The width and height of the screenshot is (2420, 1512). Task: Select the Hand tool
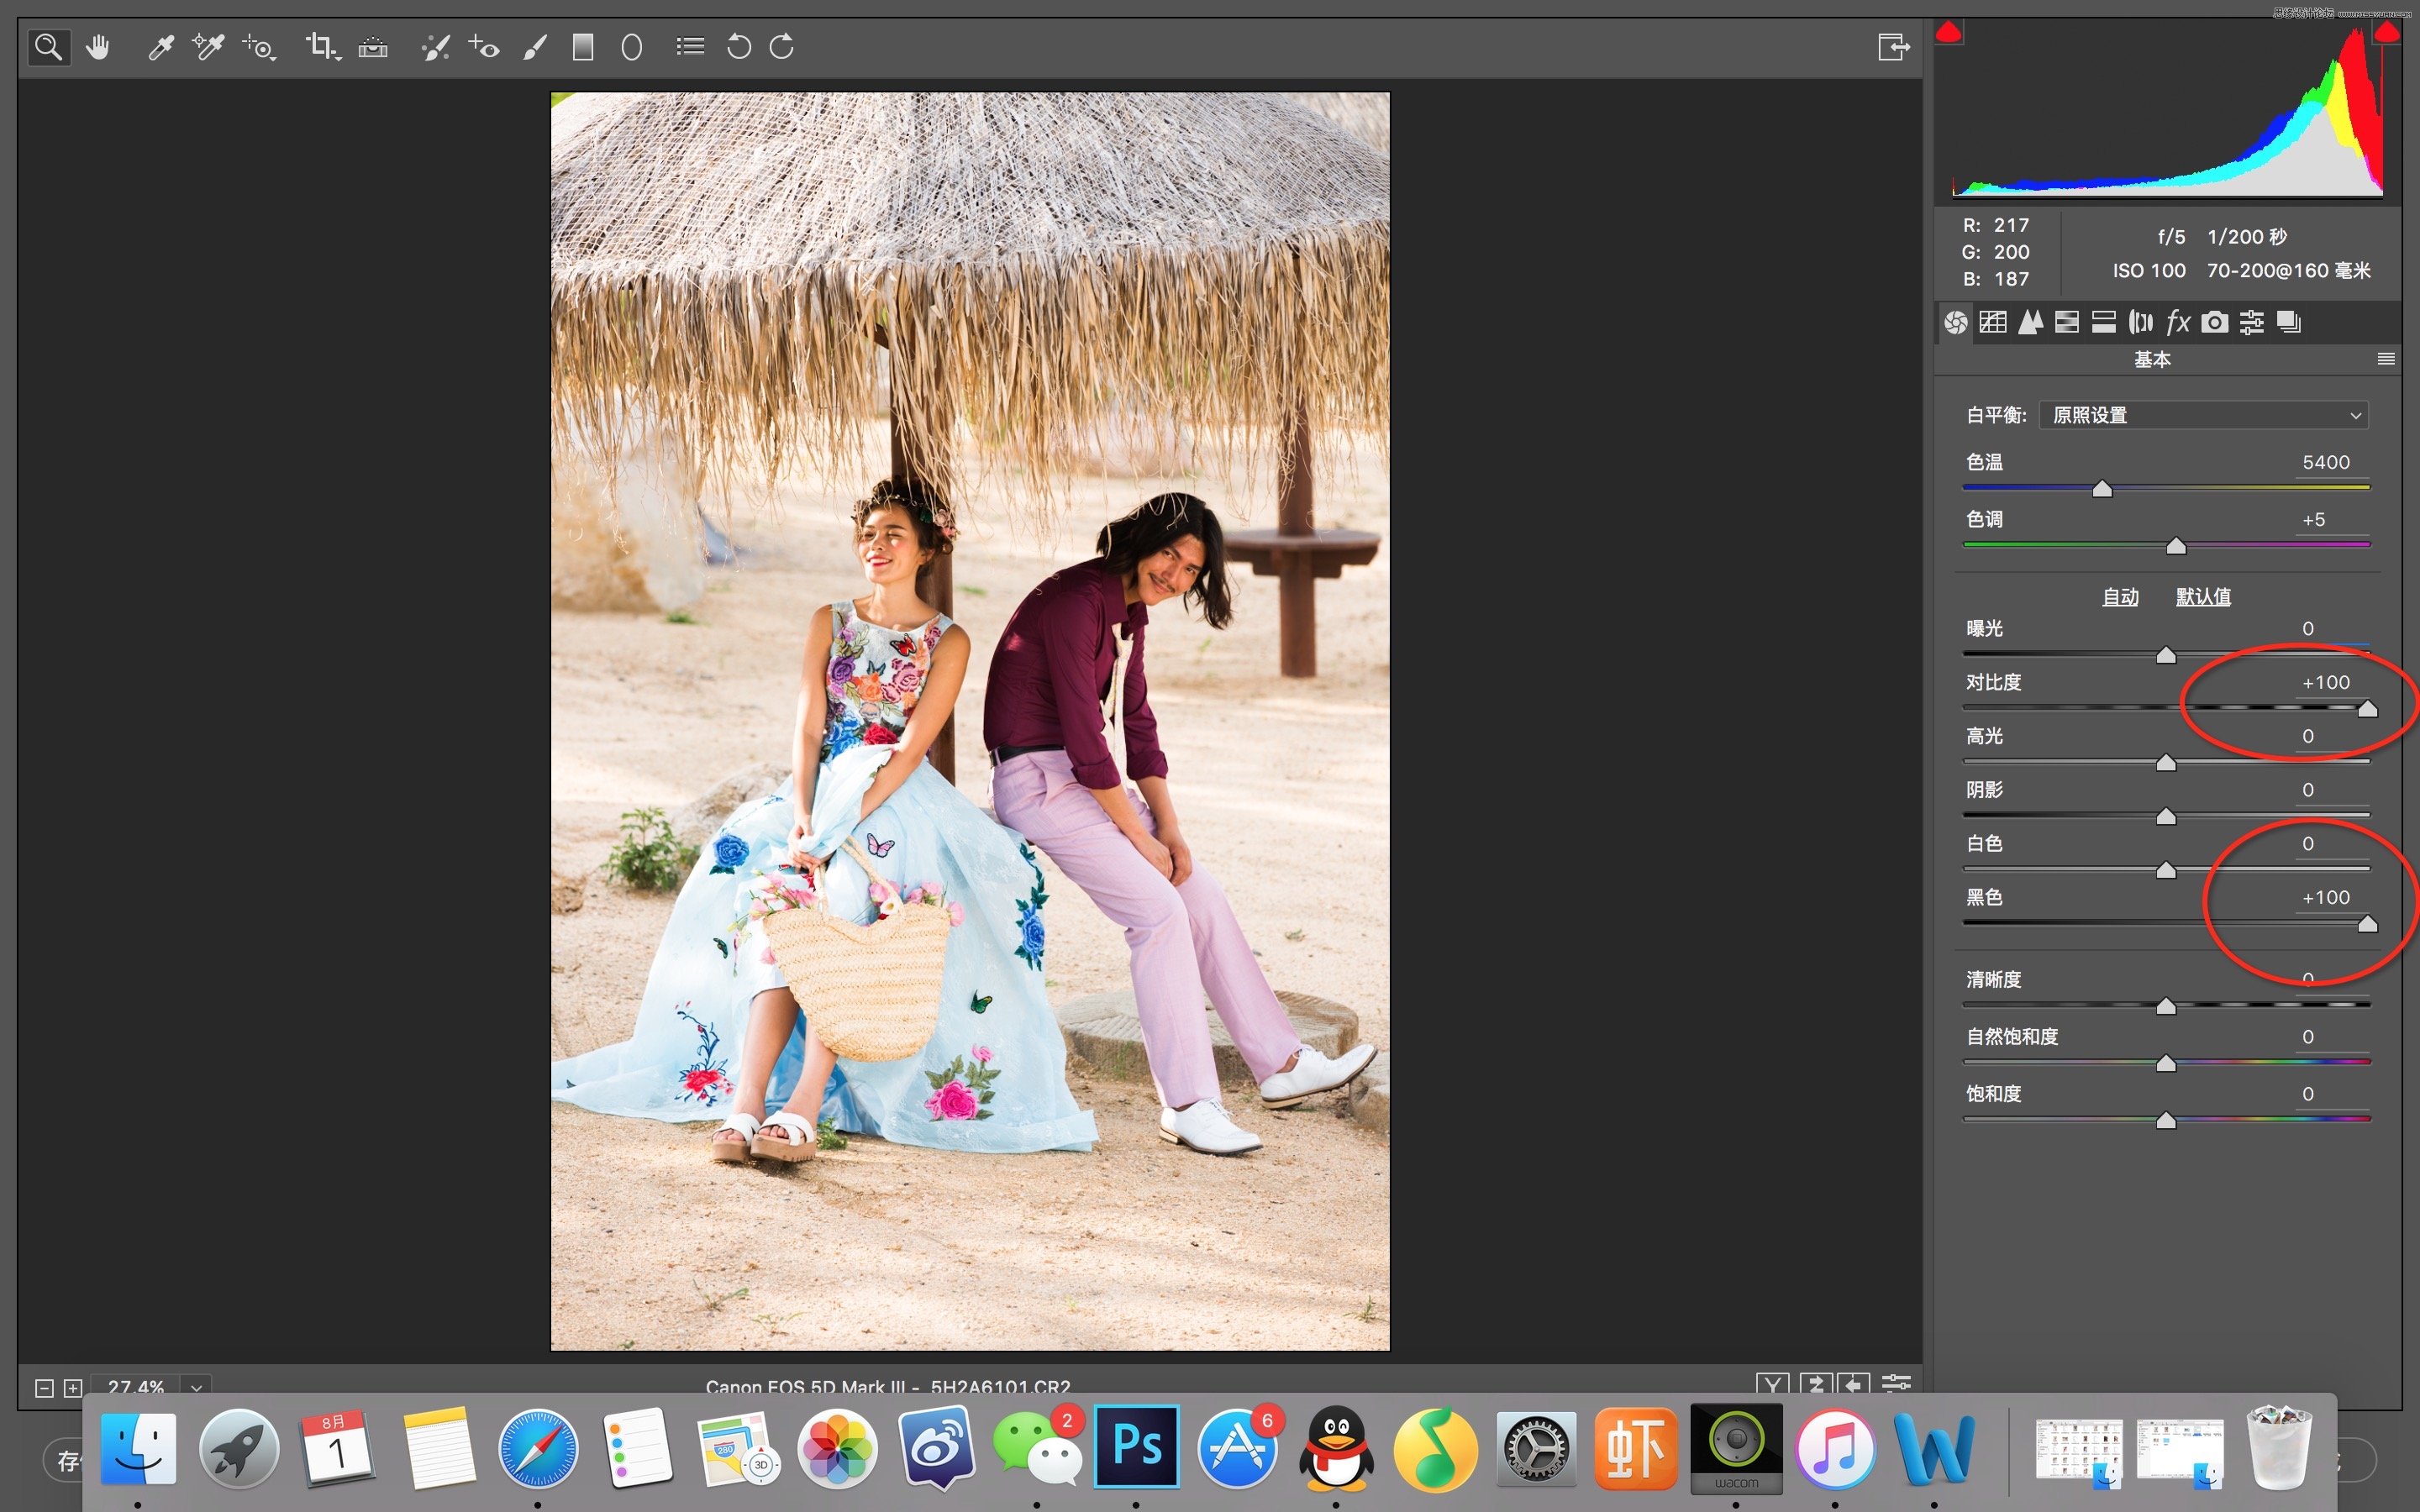tap(98, 47)
